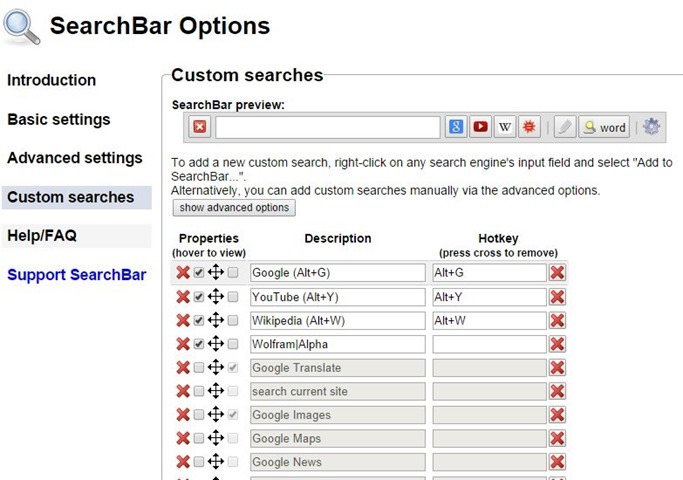Uncheck the enabled checkbox for Google row
The height and width of the screenshot is (480, 683).
[199, 273]
